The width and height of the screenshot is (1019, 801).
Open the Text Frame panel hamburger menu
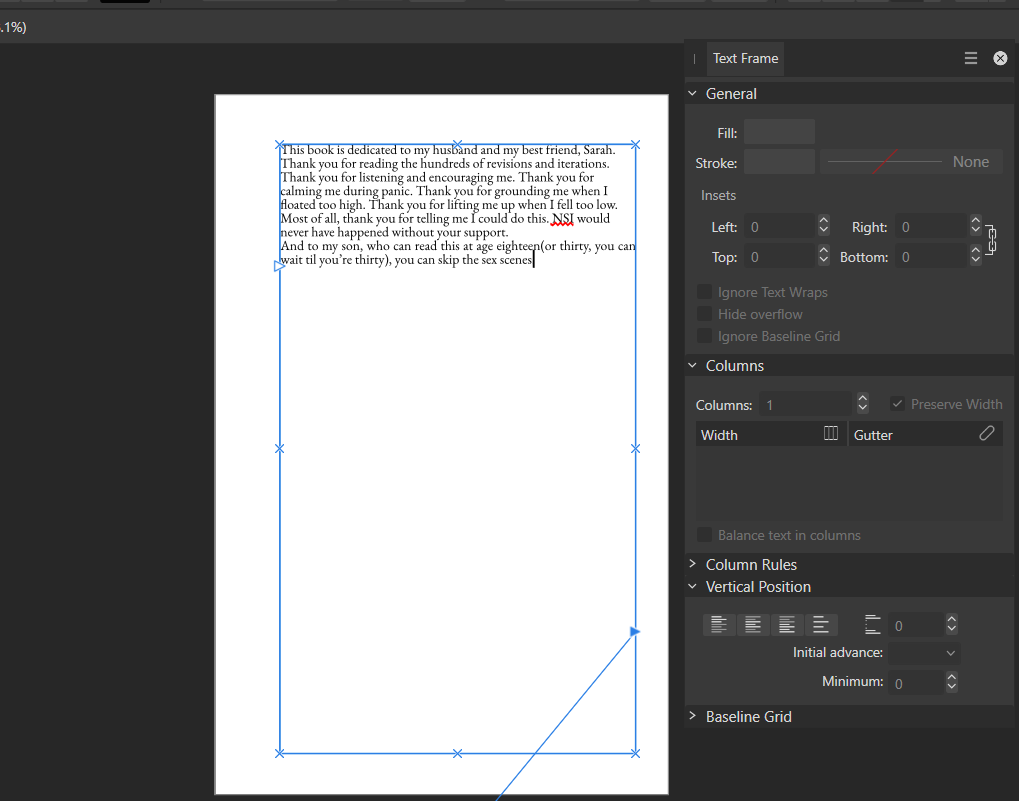click(x=970, y=58)
